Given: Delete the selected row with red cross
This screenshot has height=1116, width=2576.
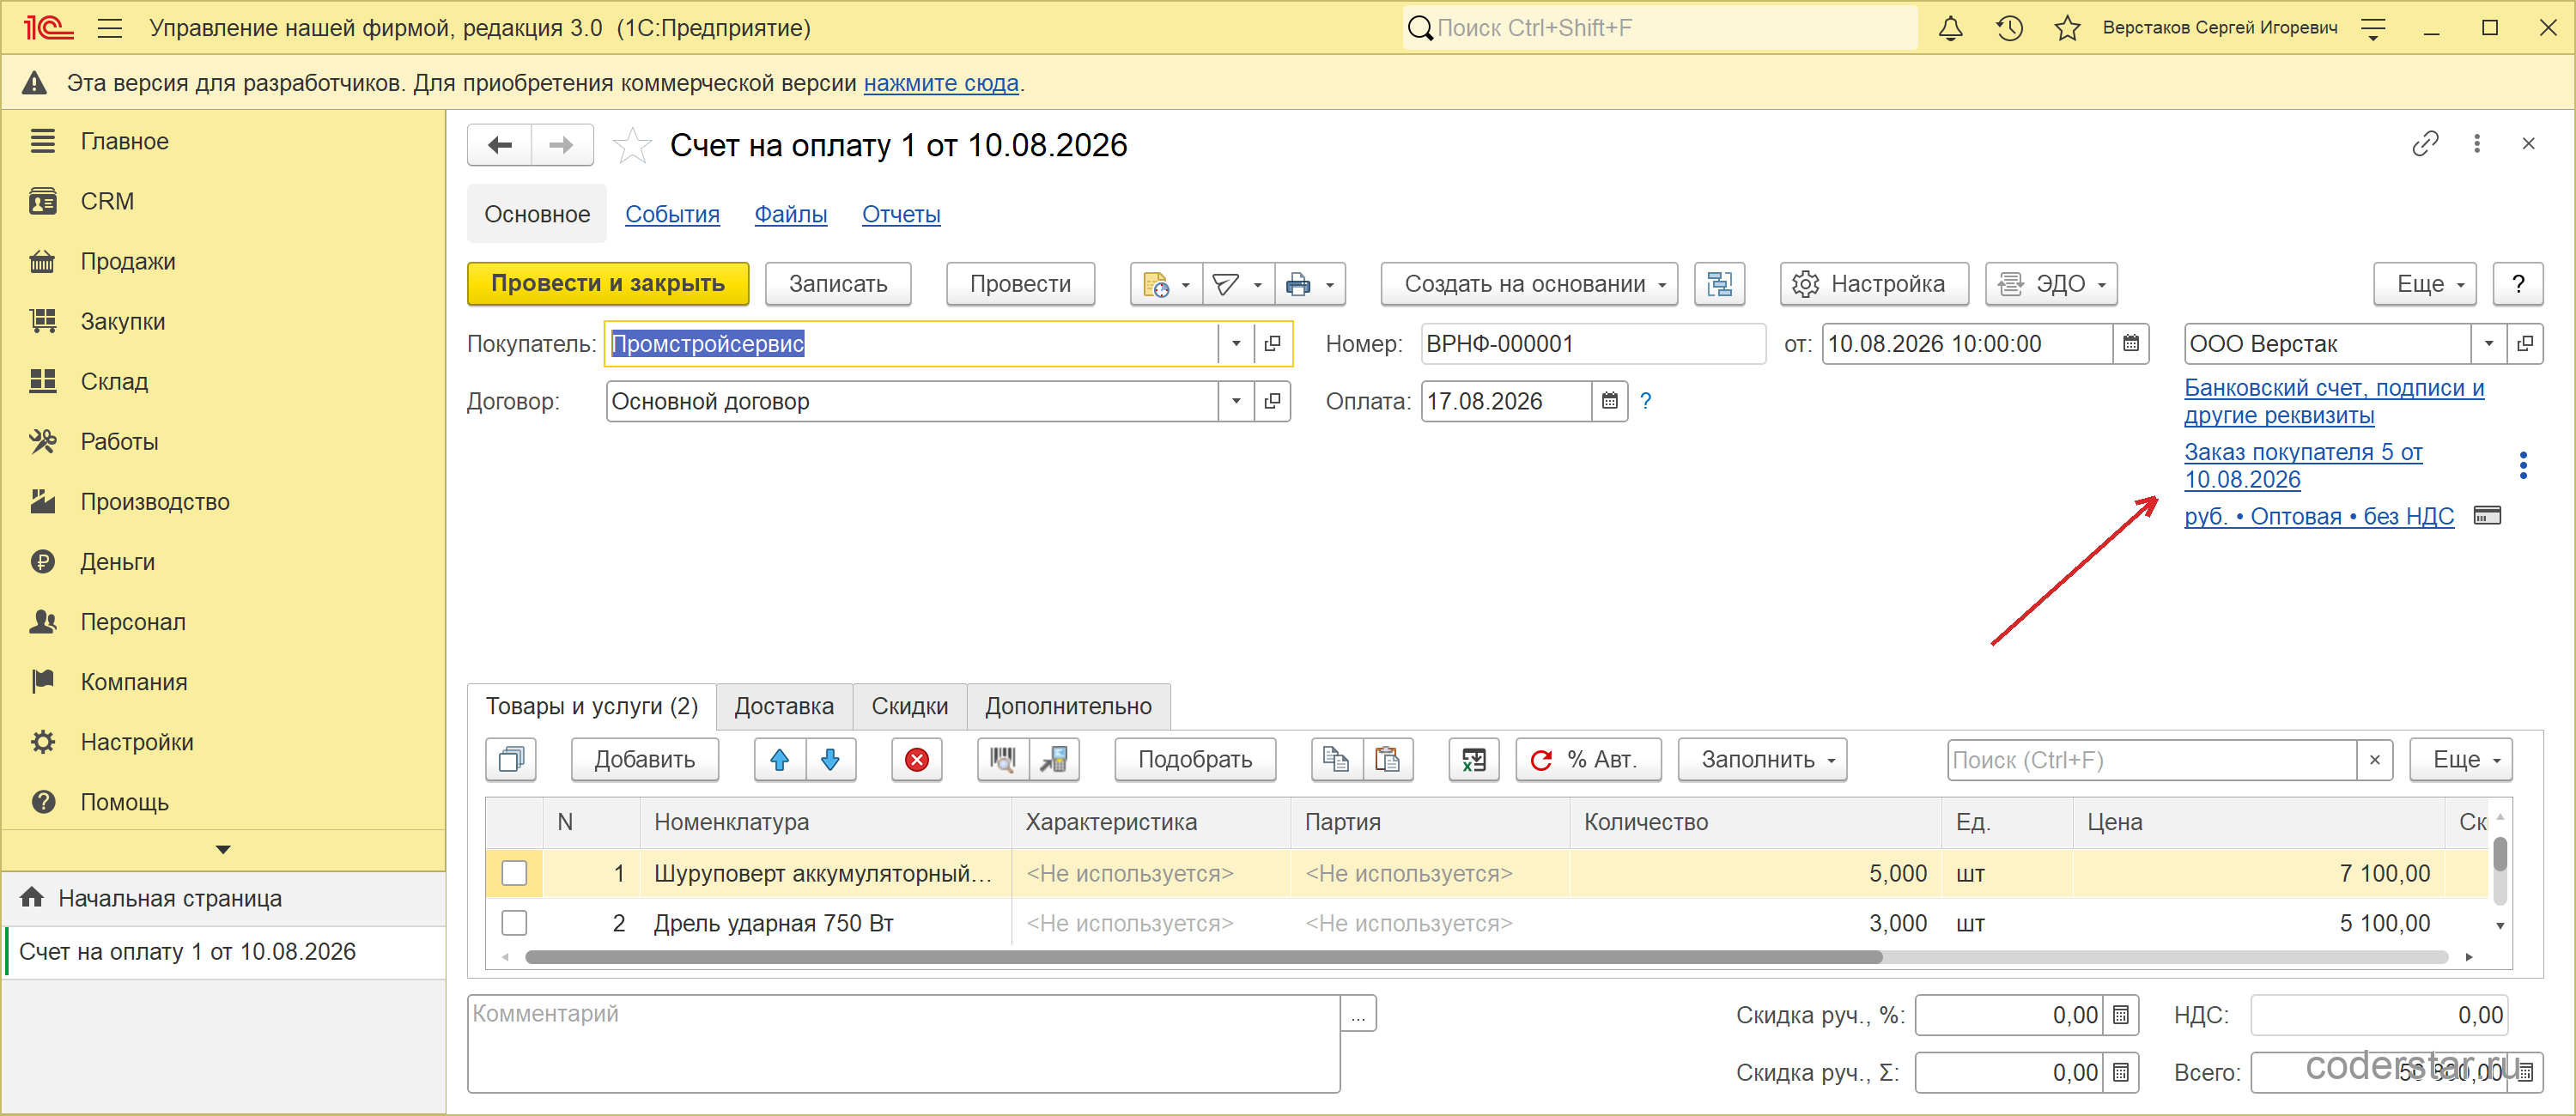Looking at the screenshot, I should point(917,760).
